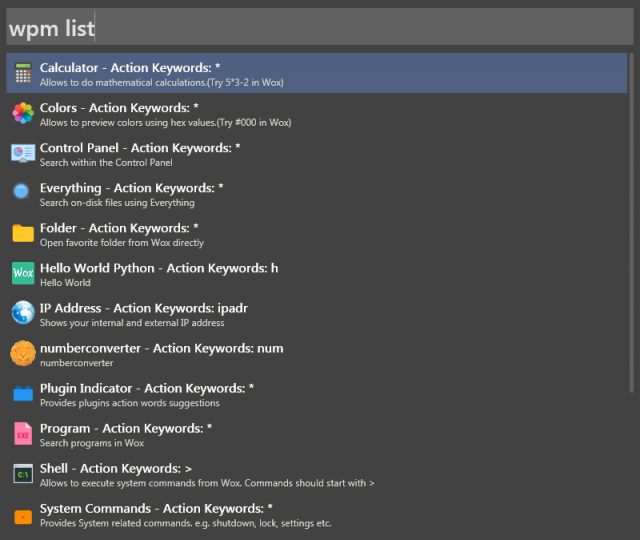Click the Control Panel icon
640x540 pixels.
[x=22, y=153]
